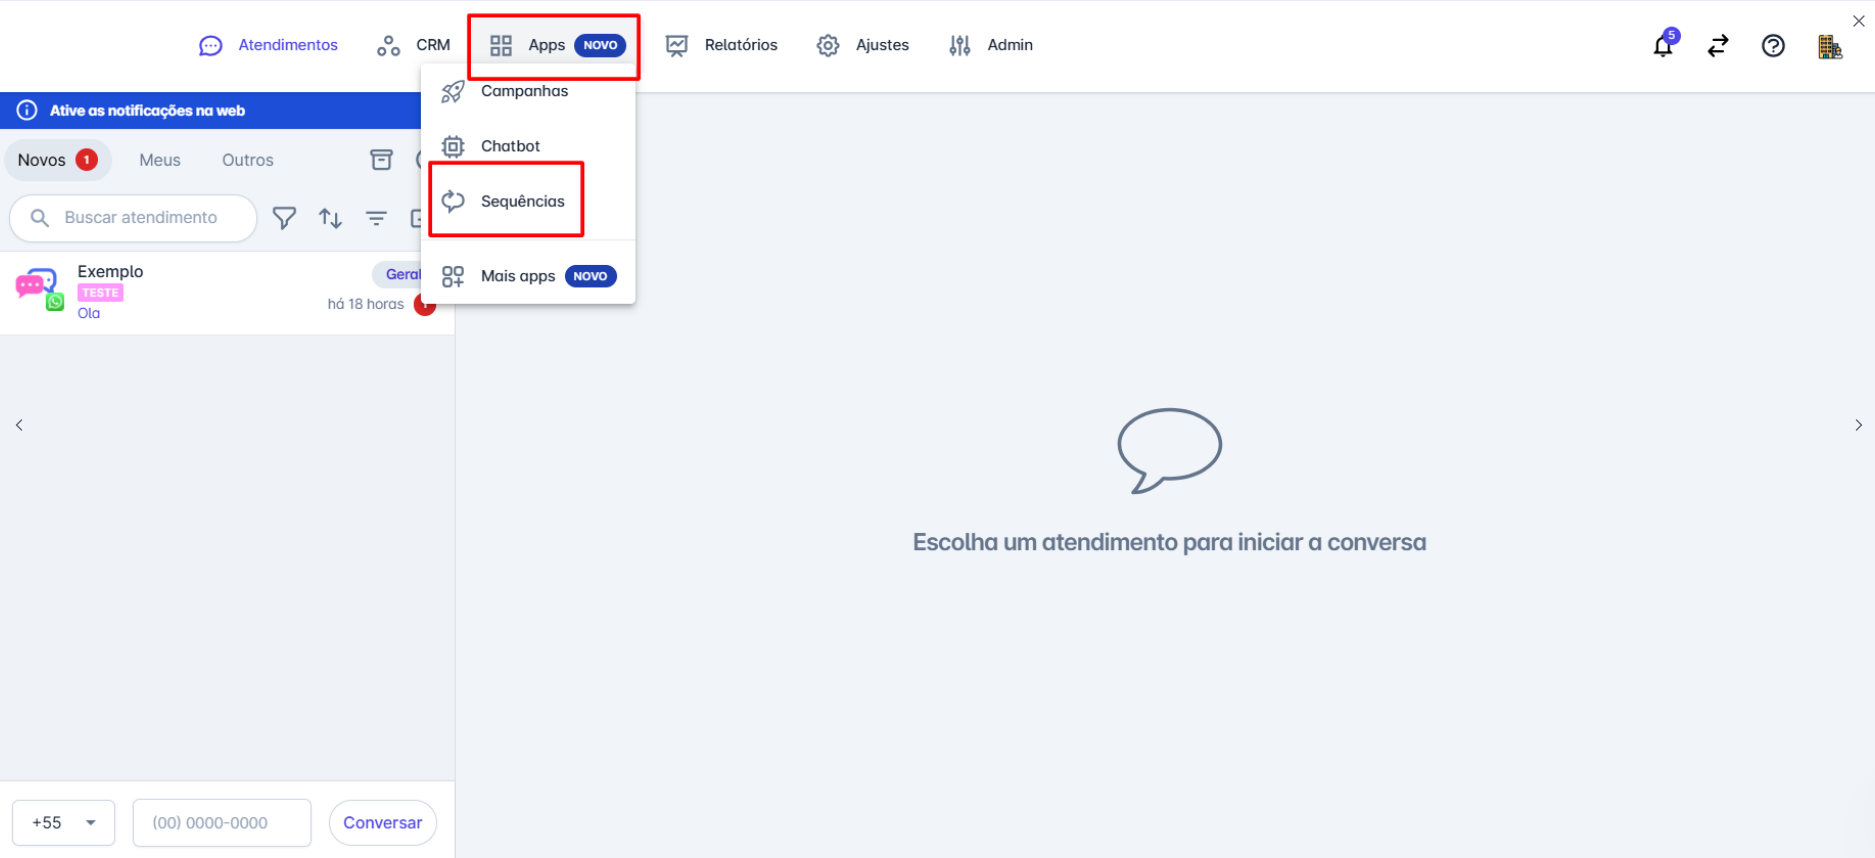
Task: Click the sort arrows icon
Action: [330, 218]
